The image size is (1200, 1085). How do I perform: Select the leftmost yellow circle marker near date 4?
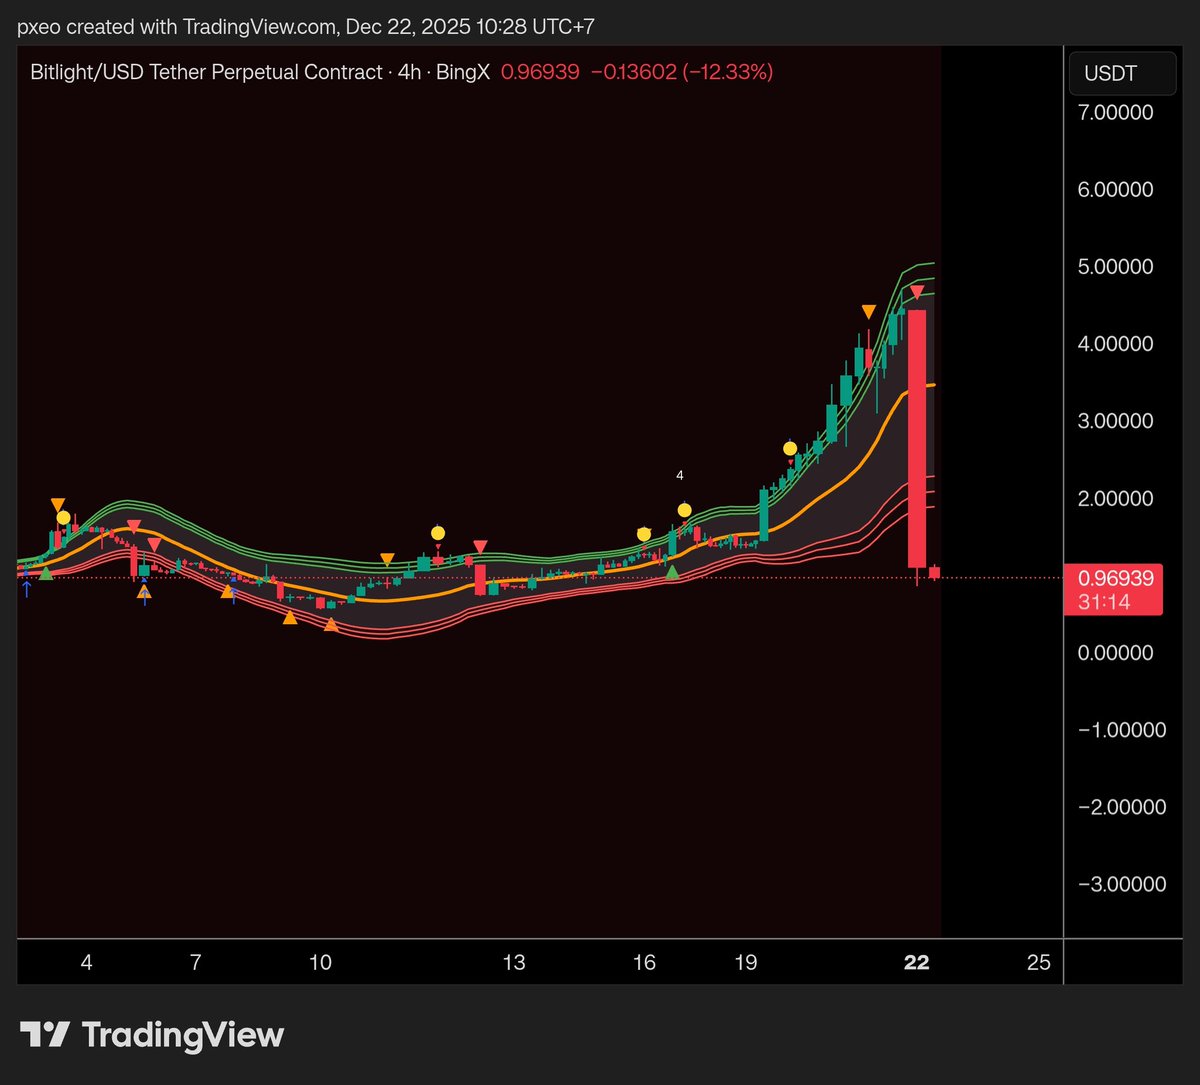pyautogui.click(x=64, y=518)
